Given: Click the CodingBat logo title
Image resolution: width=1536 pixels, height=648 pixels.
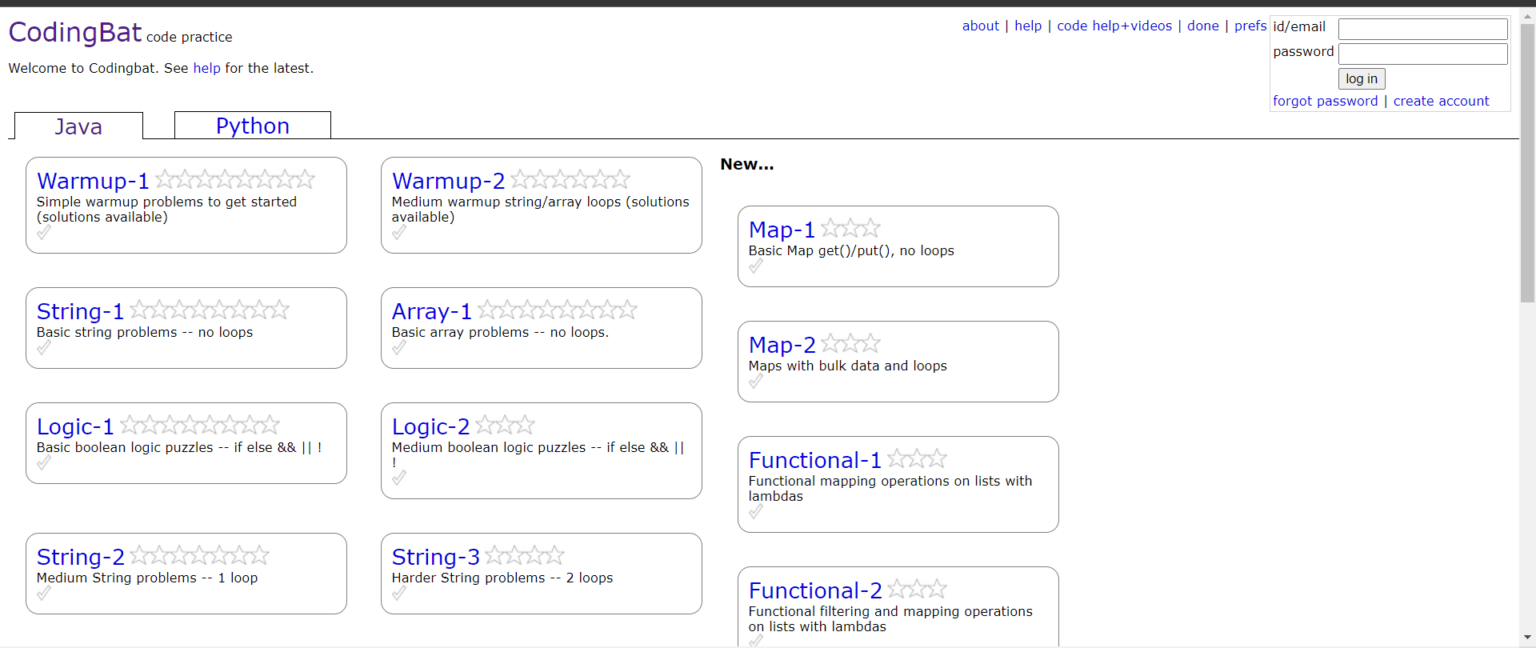Looking at the screenshot, I should pyautogui.click(x=75, y=32).
